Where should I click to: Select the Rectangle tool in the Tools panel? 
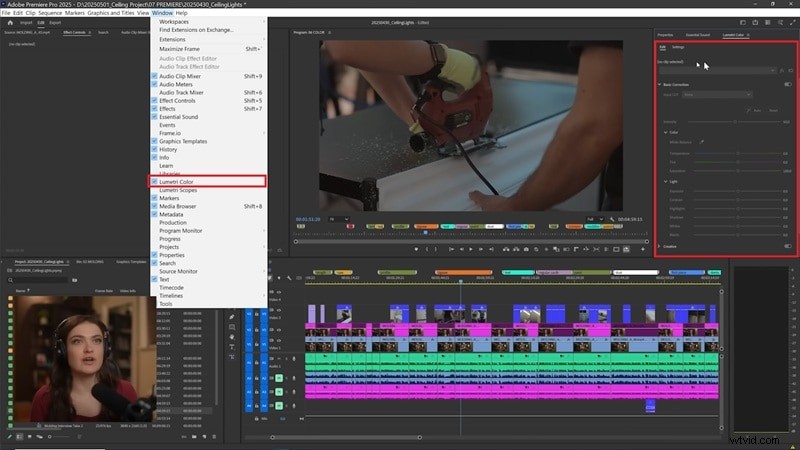232,327
